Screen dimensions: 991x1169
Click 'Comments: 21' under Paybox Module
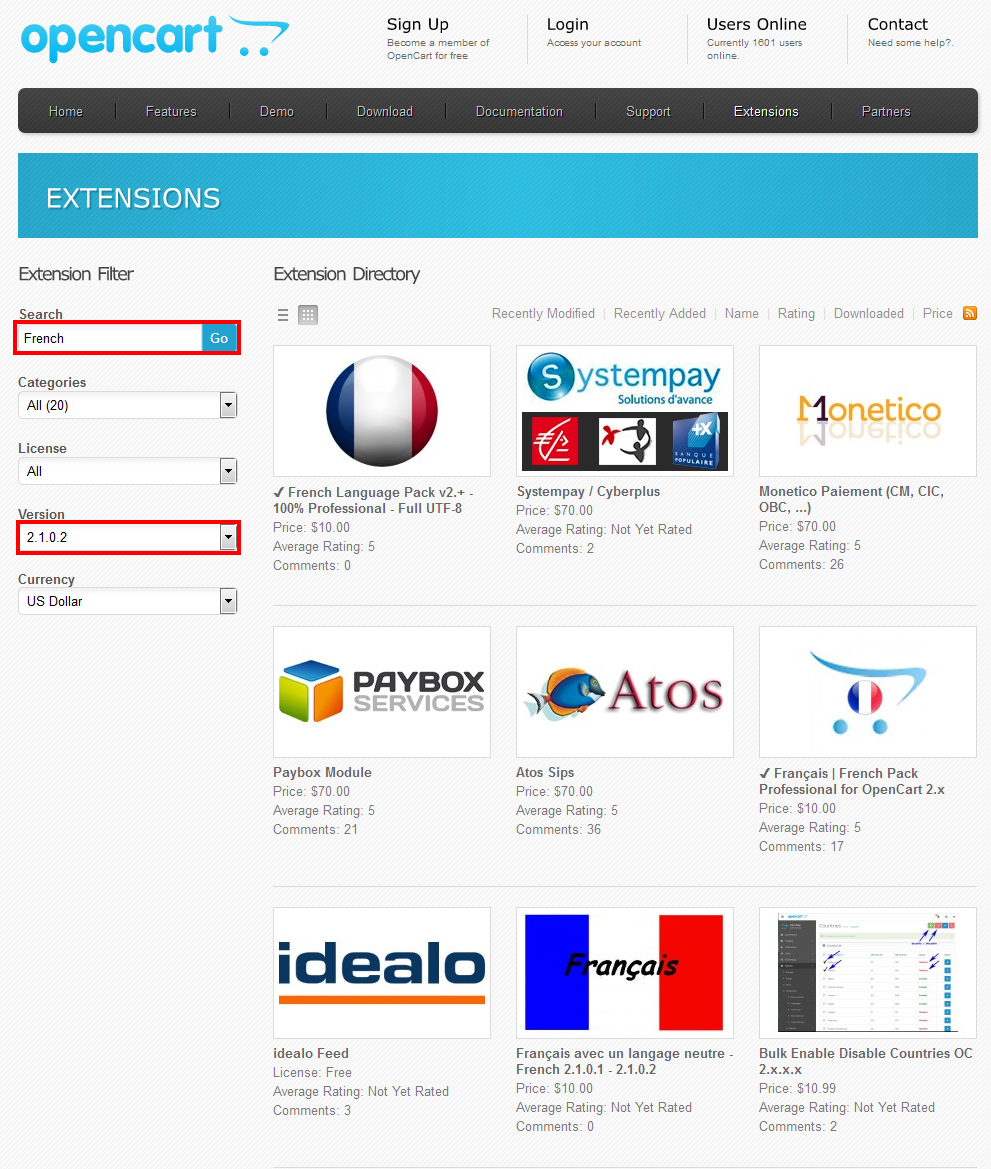point(315,830)
